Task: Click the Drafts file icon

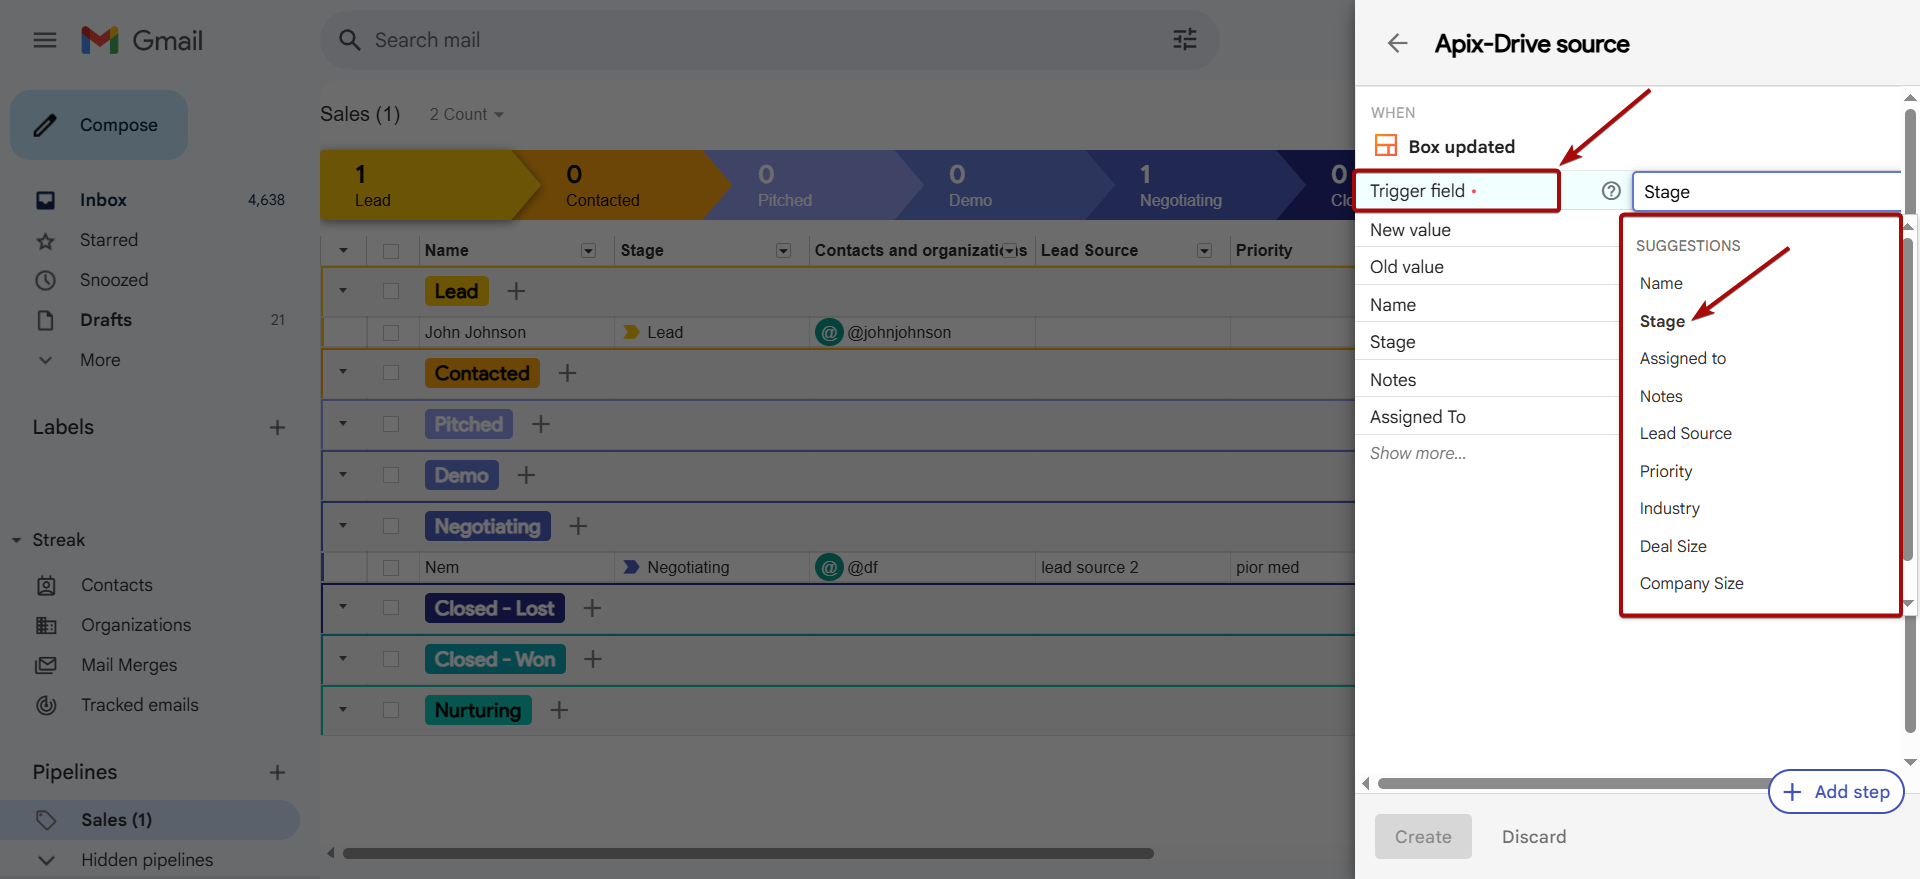Action: [x=45, y=320]
